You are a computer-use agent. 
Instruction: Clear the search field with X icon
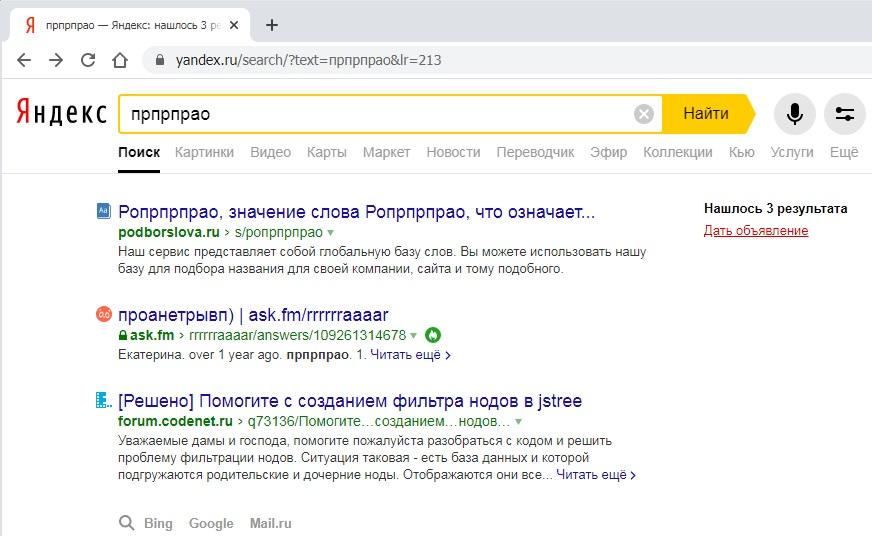[643, 114]
